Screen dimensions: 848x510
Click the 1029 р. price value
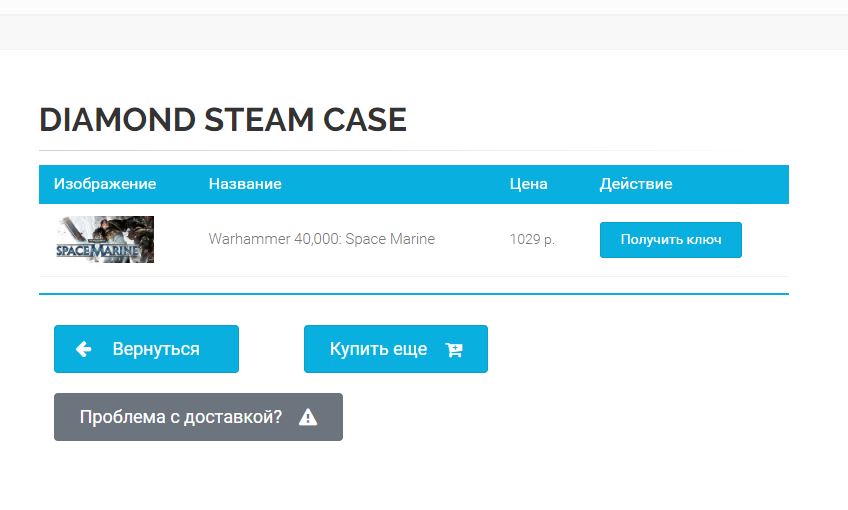[532, 240]
